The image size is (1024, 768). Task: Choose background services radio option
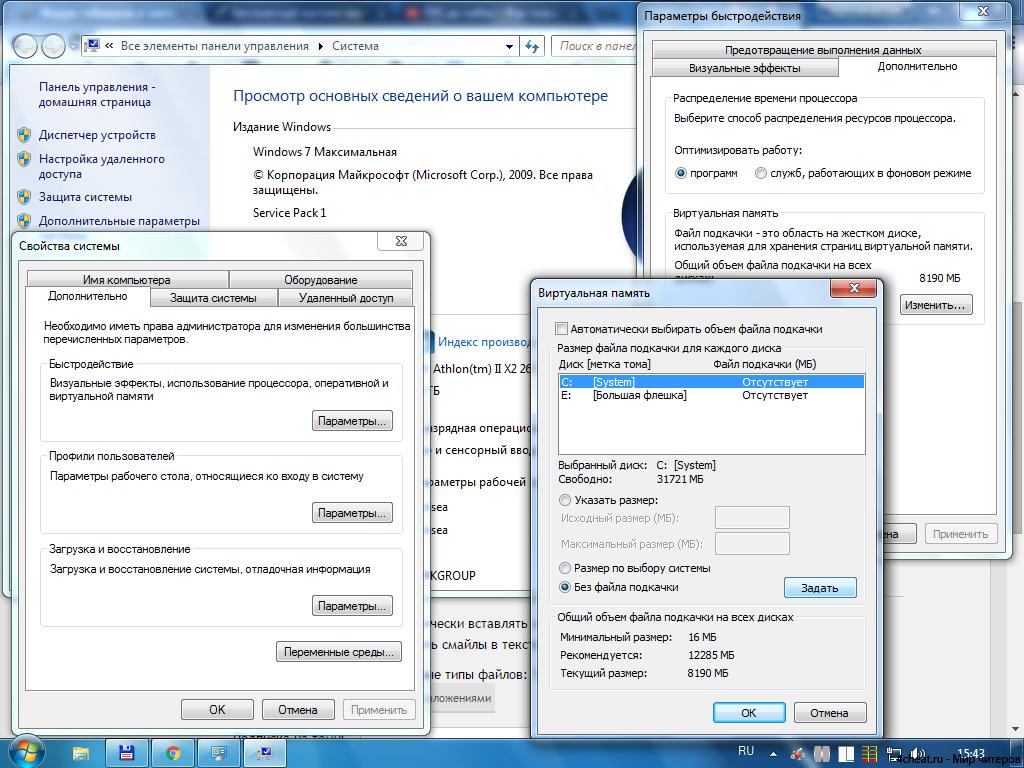coord(761,173)
